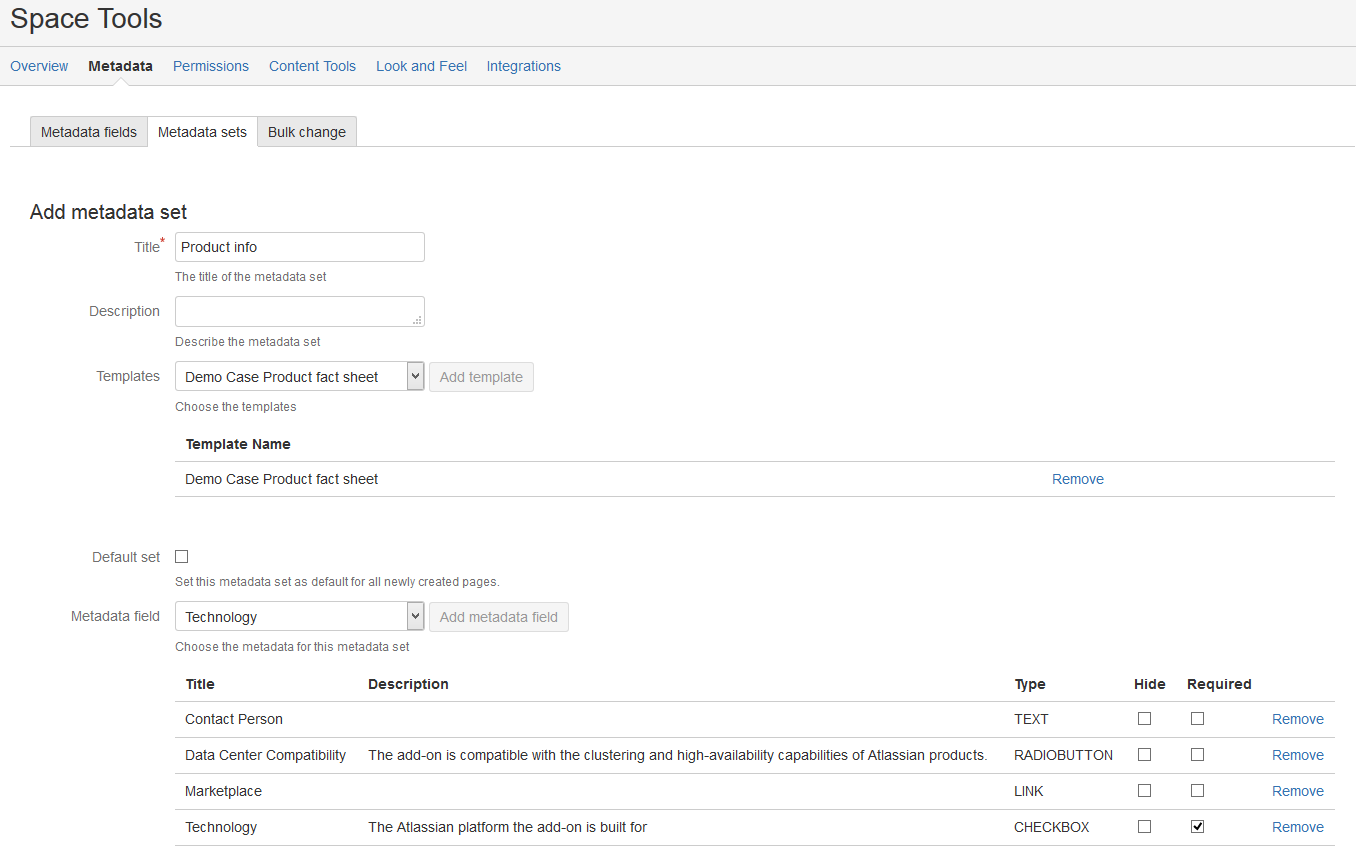Image resolution: width=1356 pixels, height=863 pixels.
Task: Click the Title input field
Action: pos(299,247)
